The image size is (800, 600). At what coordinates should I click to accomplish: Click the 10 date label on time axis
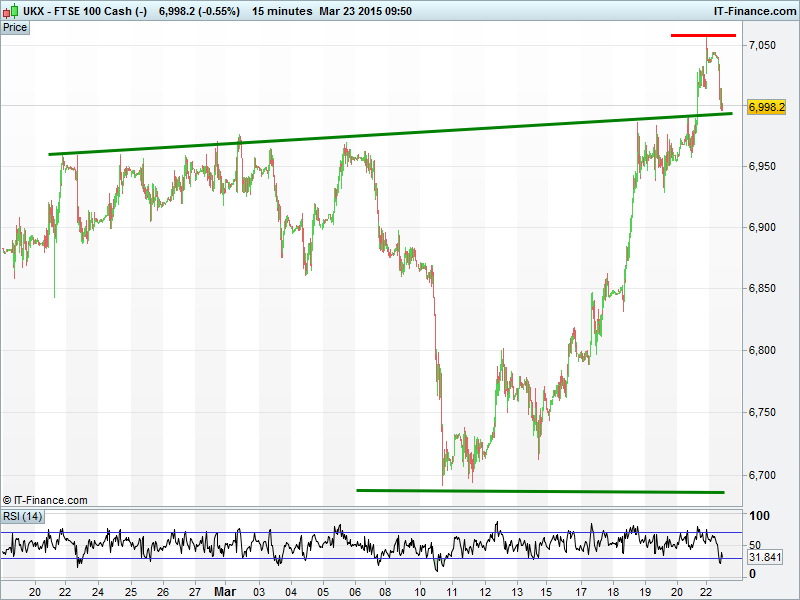[x=419, y=592]
